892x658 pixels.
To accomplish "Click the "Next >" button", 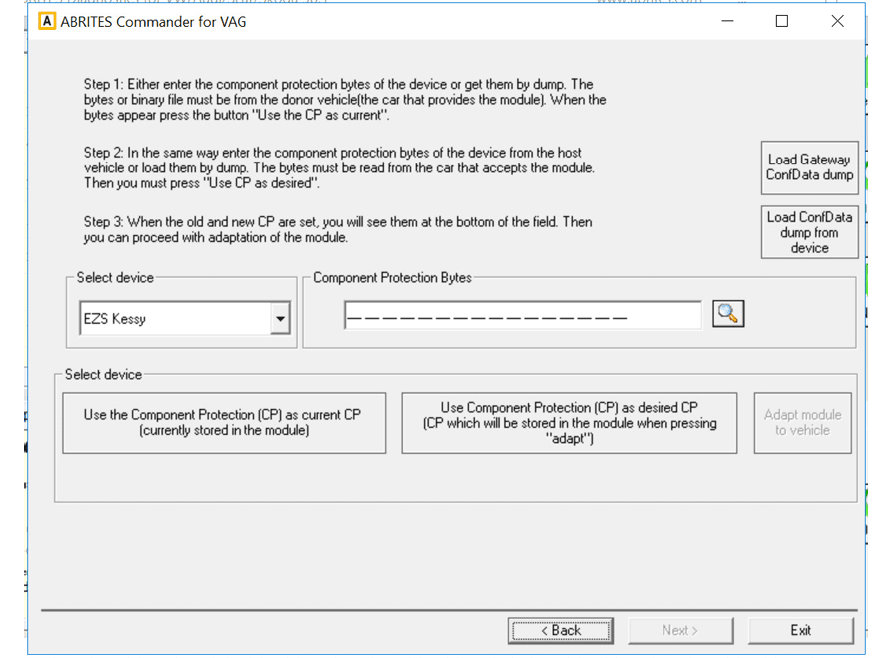I will coord(680,630).
